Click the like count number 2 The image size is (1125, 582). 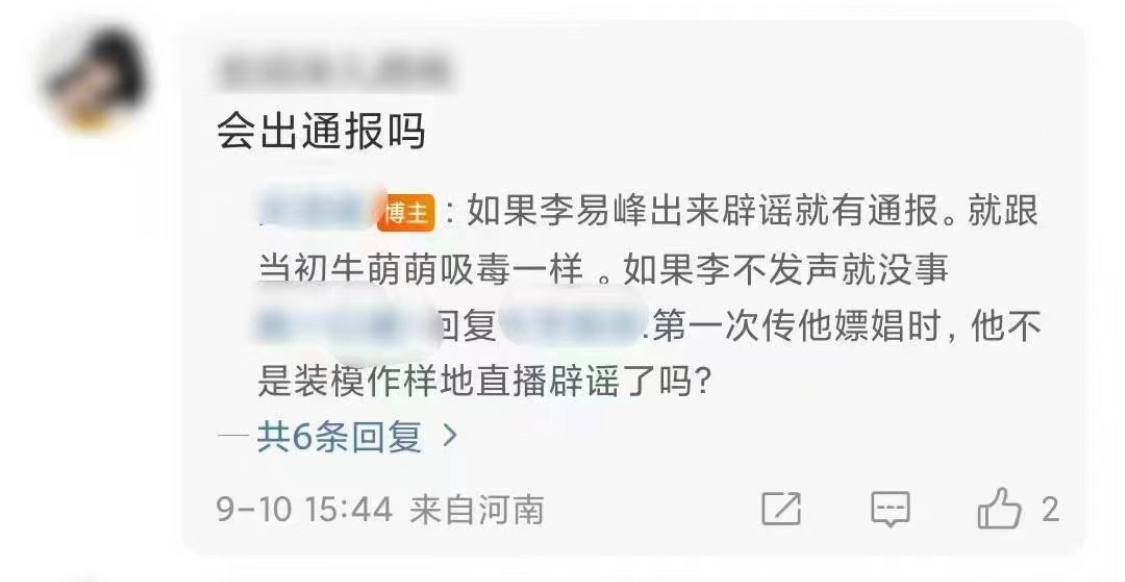(x=1050, y=510)
